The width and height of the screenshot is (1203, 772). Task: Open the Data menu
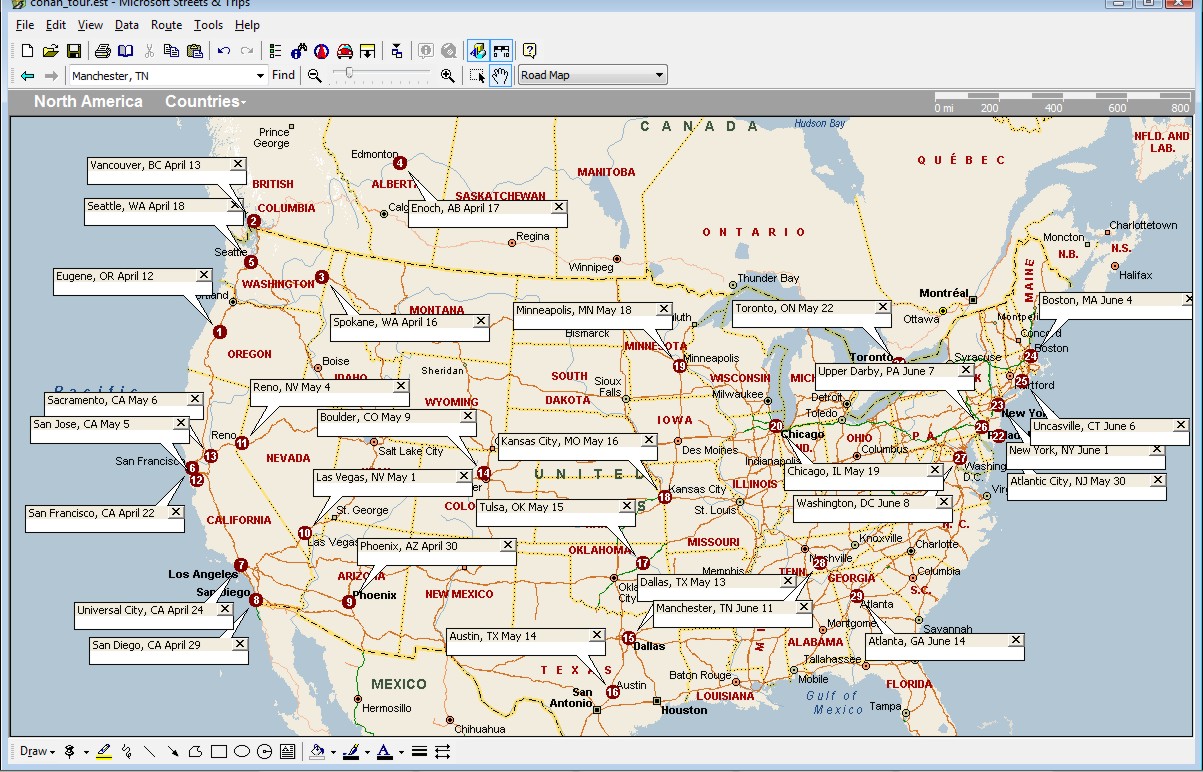coord(127,25)
